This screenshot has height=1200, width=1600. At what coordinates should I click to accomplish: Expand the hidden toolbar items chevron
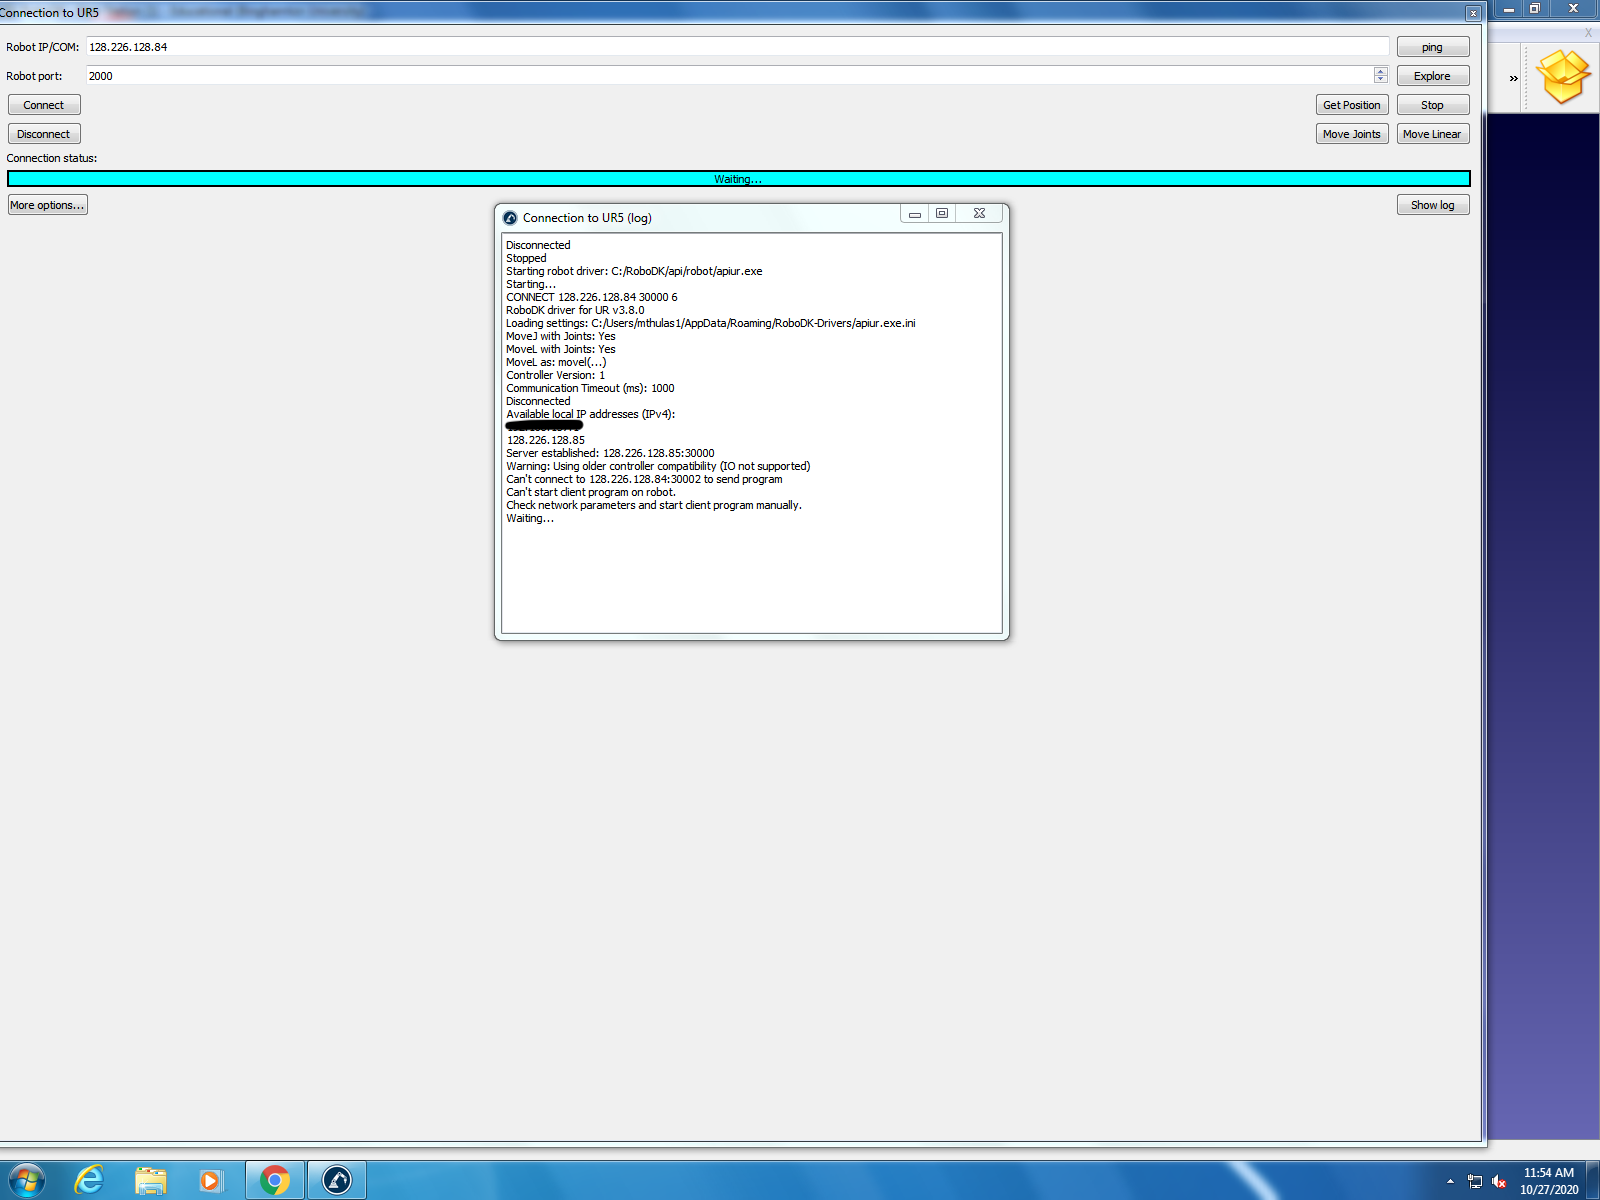[1513, 78]
